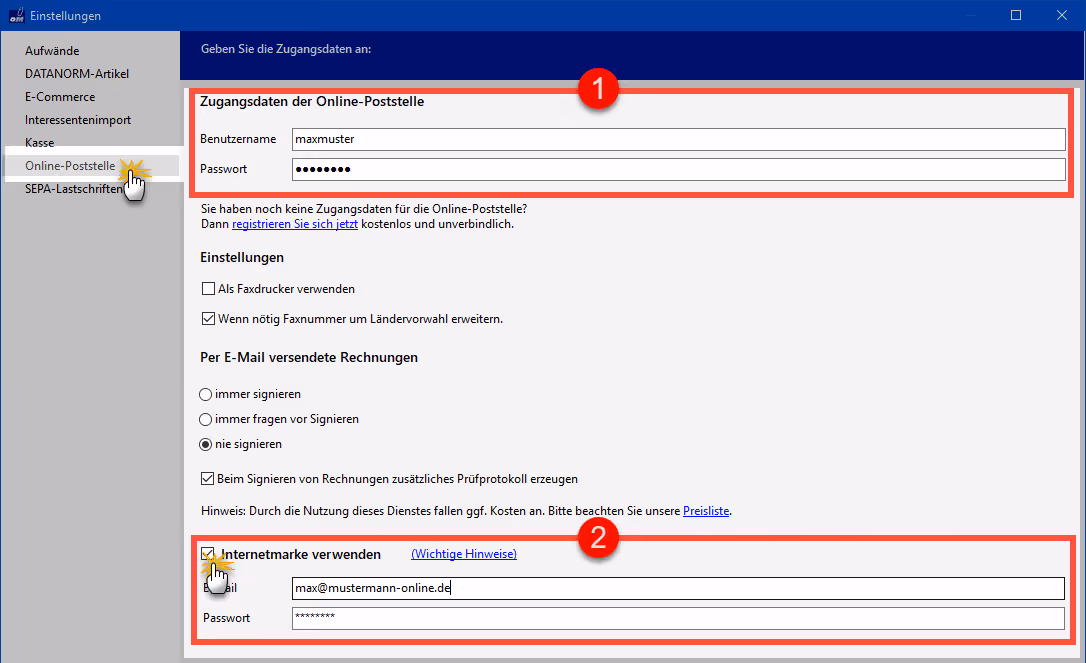Image resolution: width=1086 pixels, height=663 pixels.
Task: Select DATANORM-Artikel in the sidebar
Action: pos(77,73)
